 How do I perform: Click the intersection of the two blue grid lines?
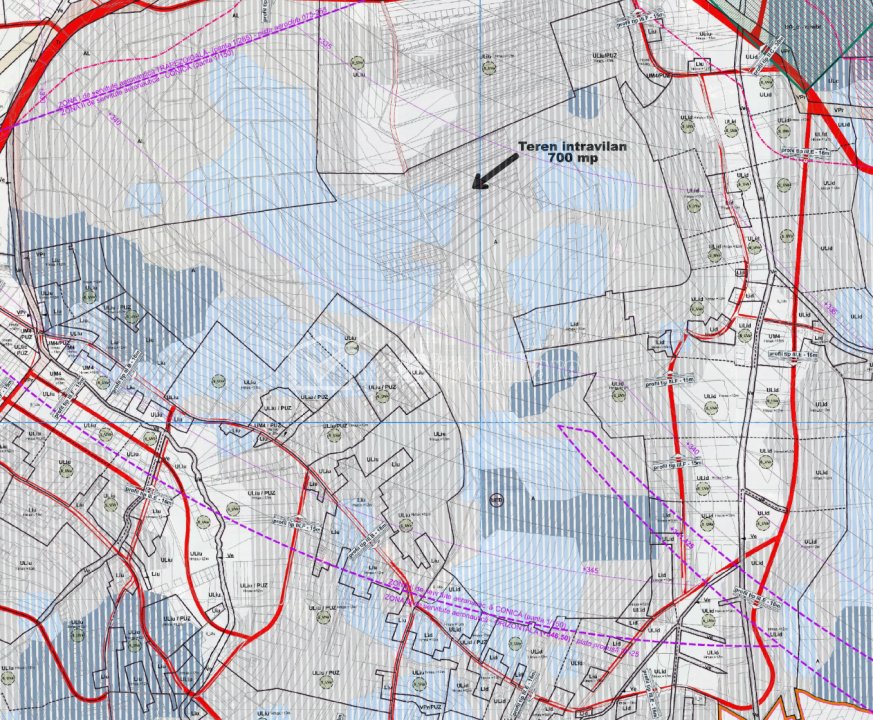(480, 421)
